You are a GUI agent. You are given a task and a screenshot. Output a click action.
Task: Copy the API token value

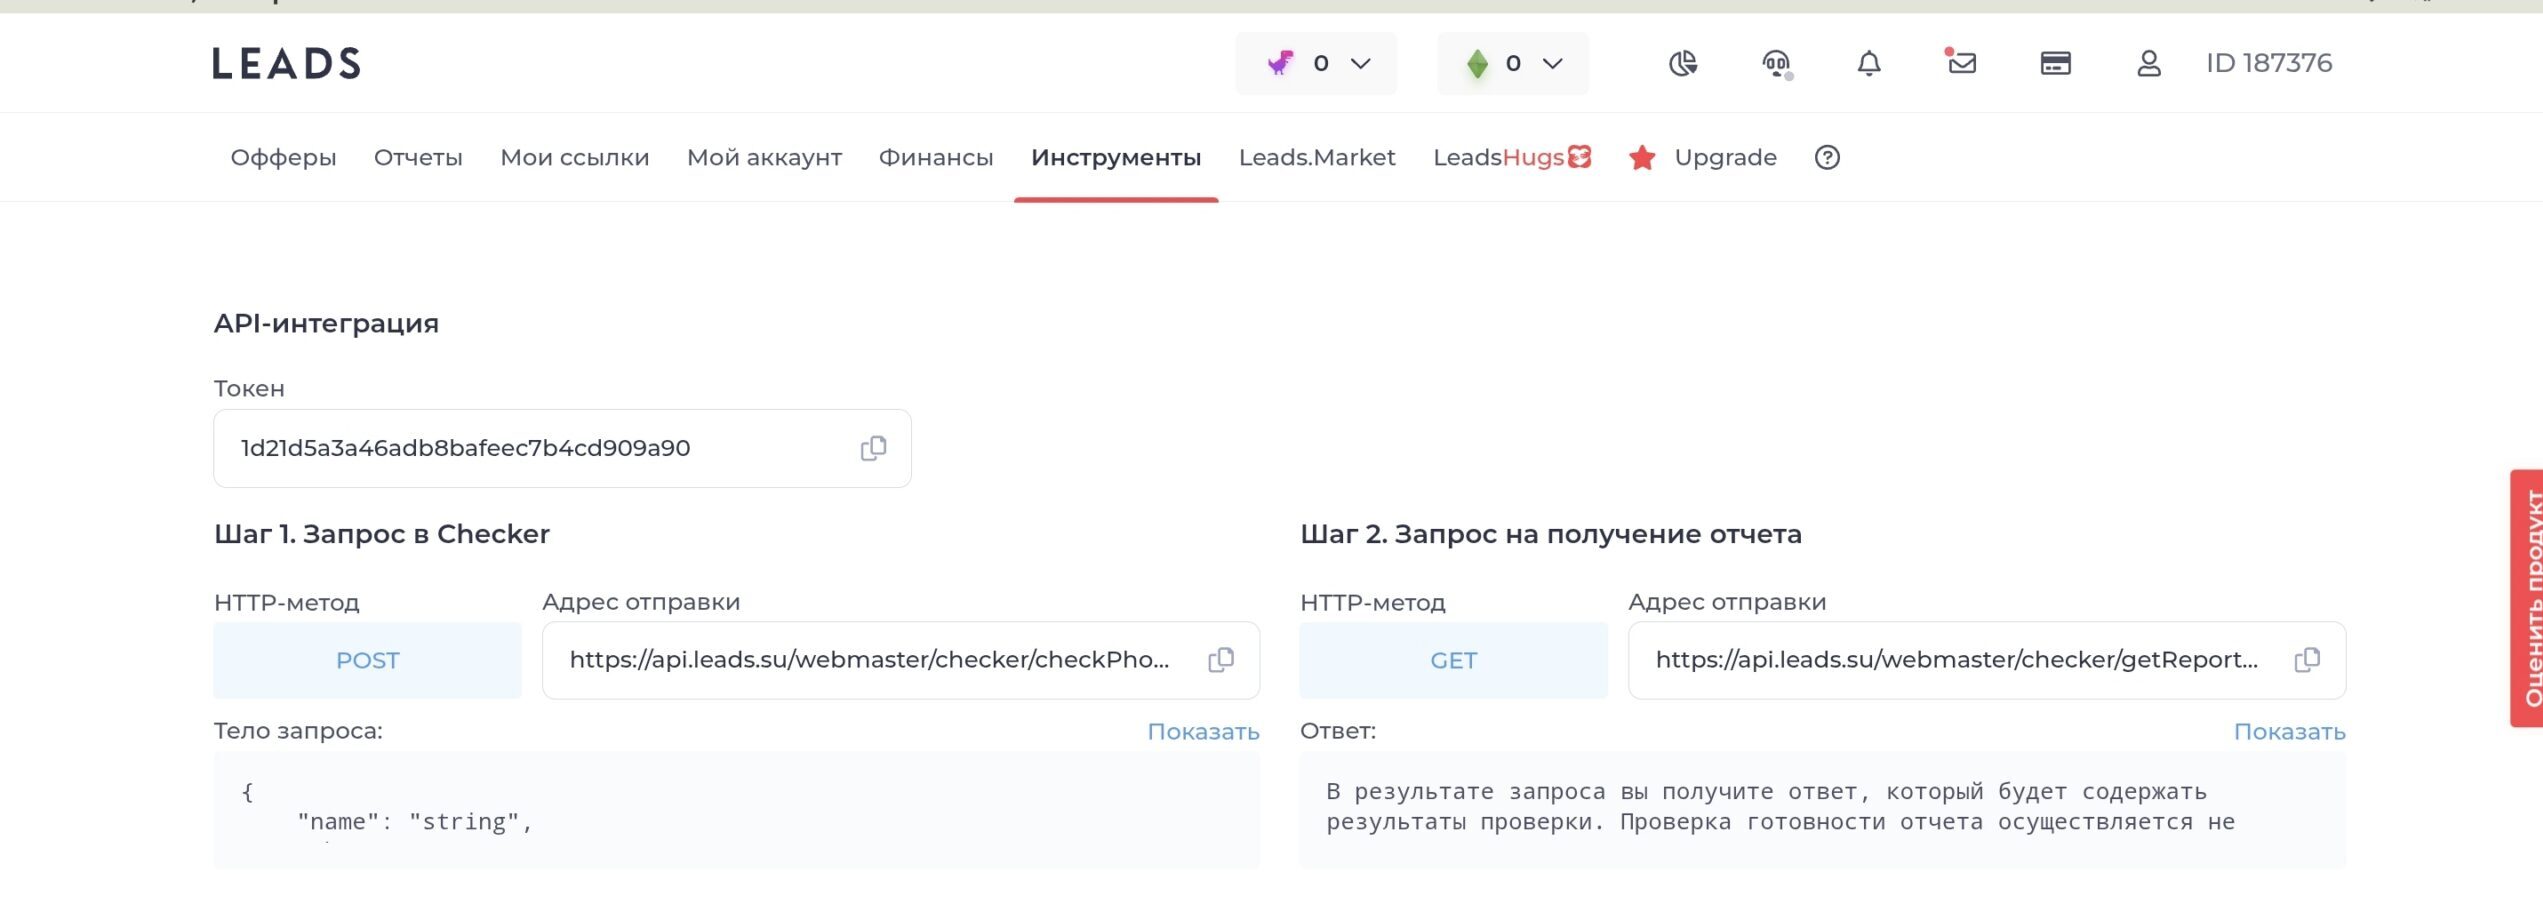[x=872, y=448]
